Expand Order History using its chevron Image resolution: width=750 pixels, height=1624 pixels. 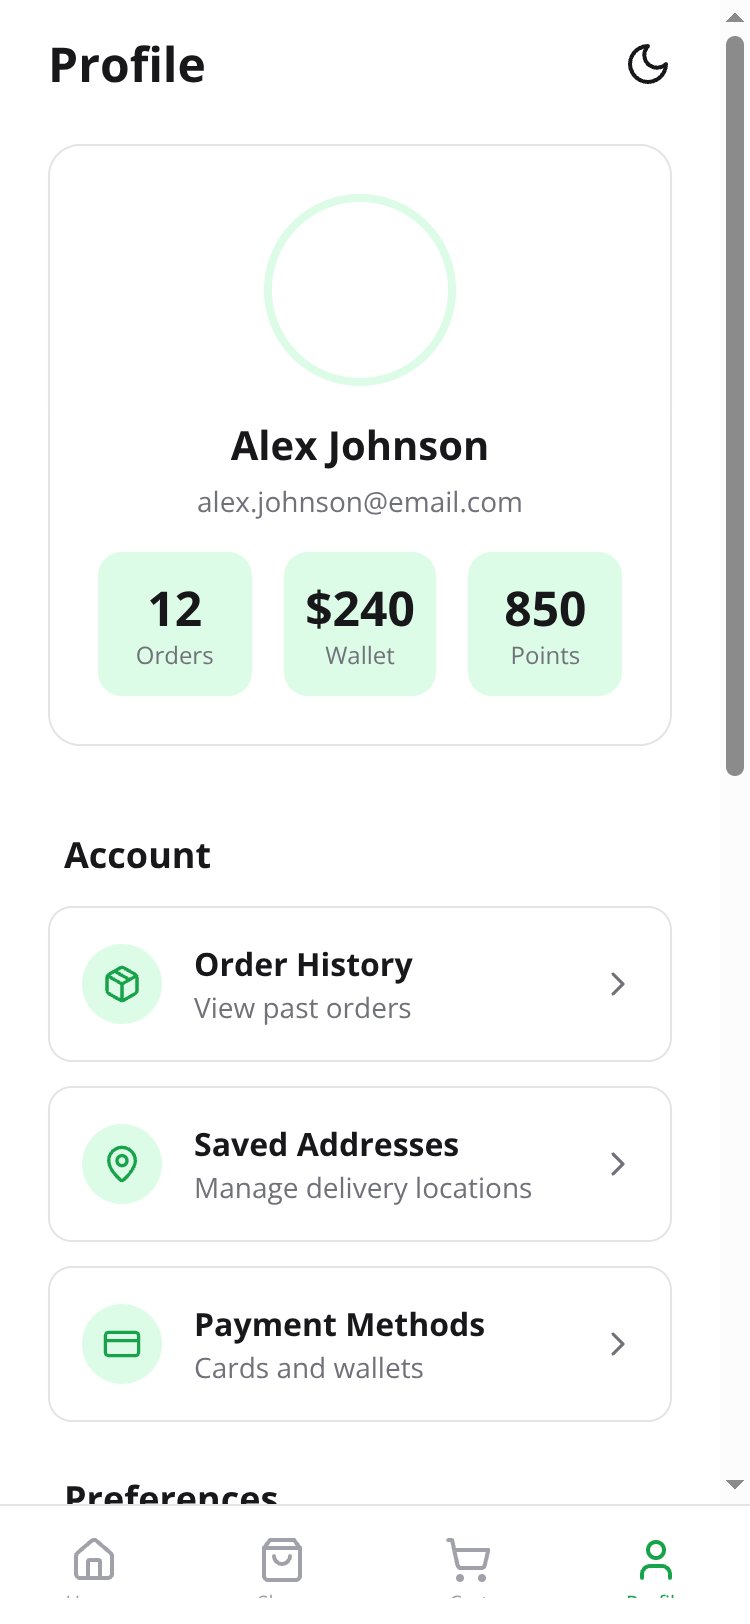point(618,984)
